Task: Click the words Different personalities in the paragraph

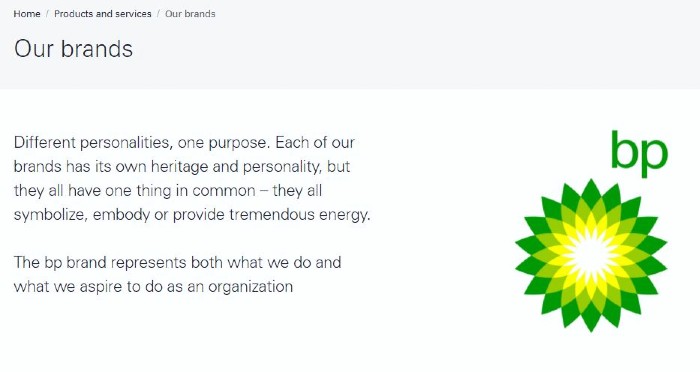Action: pyautogui.click(x=92, y=142)
